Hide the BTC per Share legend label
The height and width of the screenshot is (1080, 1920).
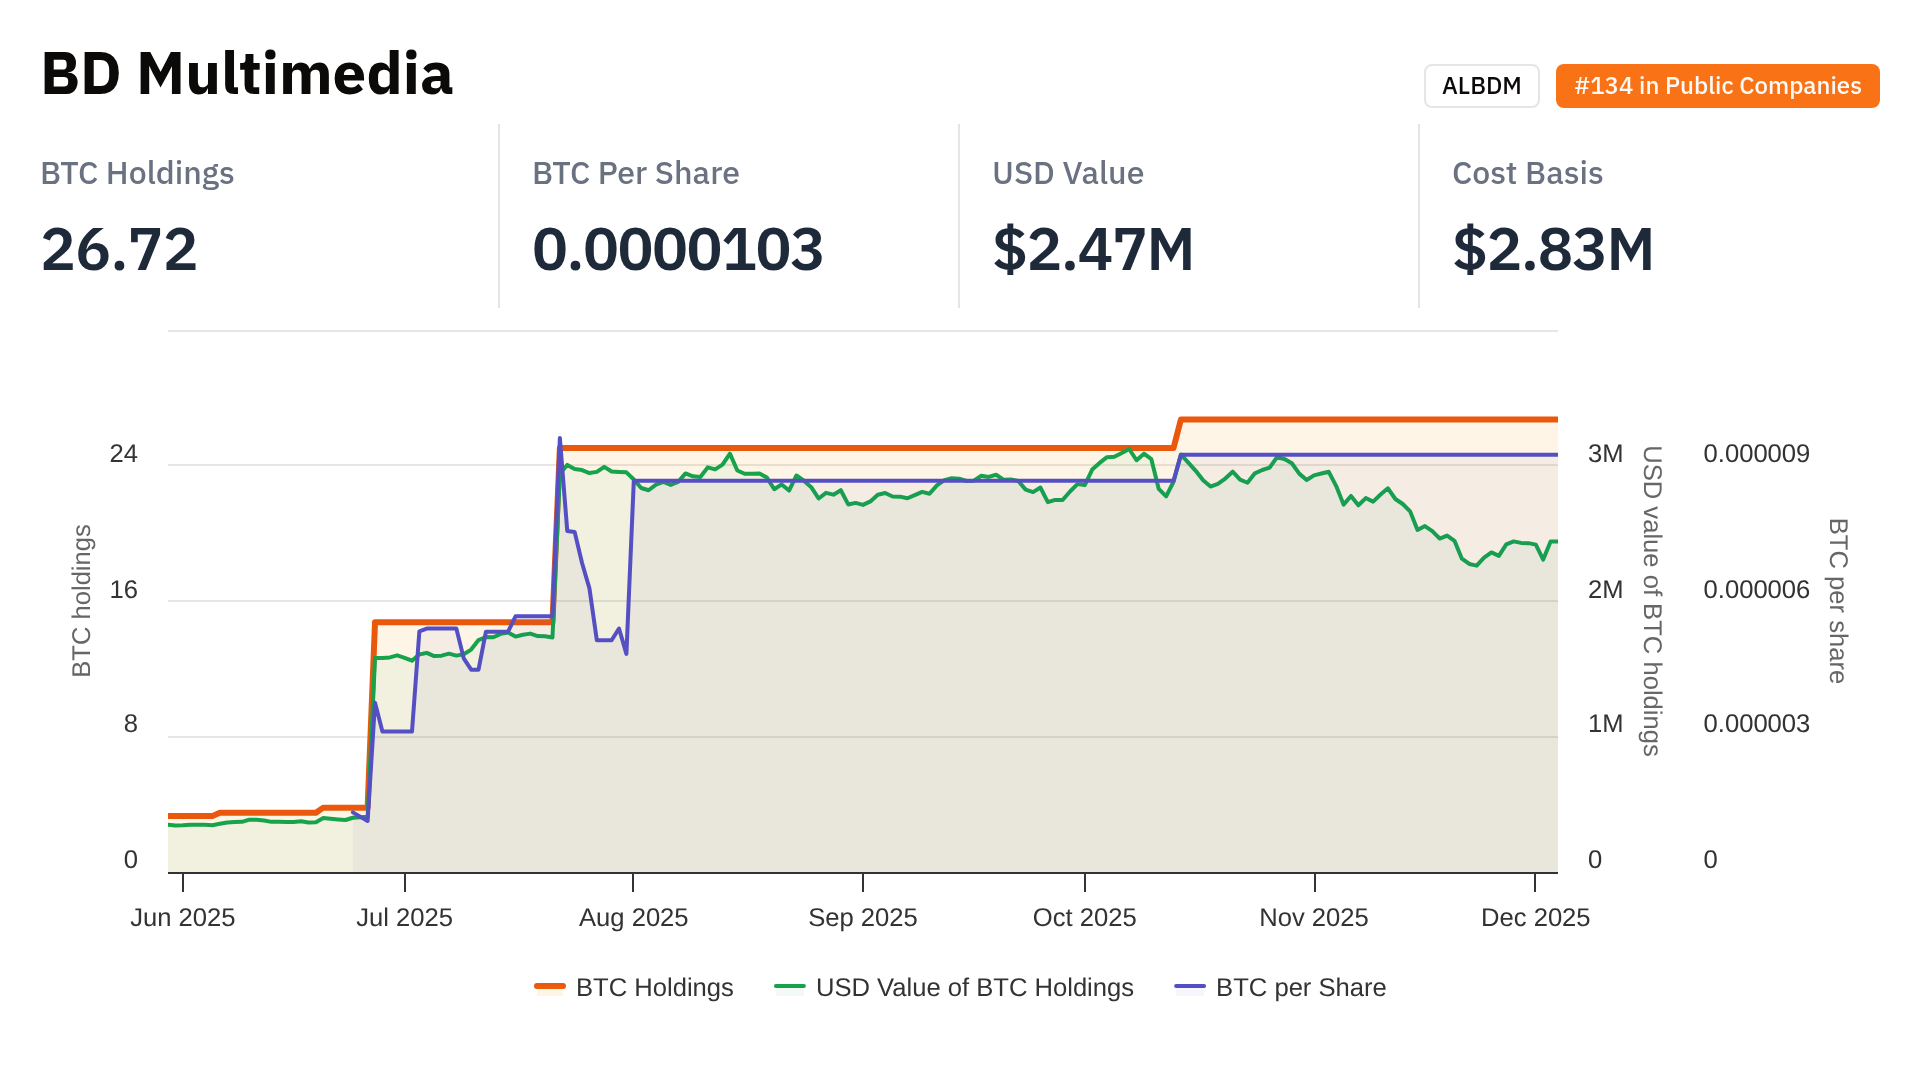coord(1300,988)
